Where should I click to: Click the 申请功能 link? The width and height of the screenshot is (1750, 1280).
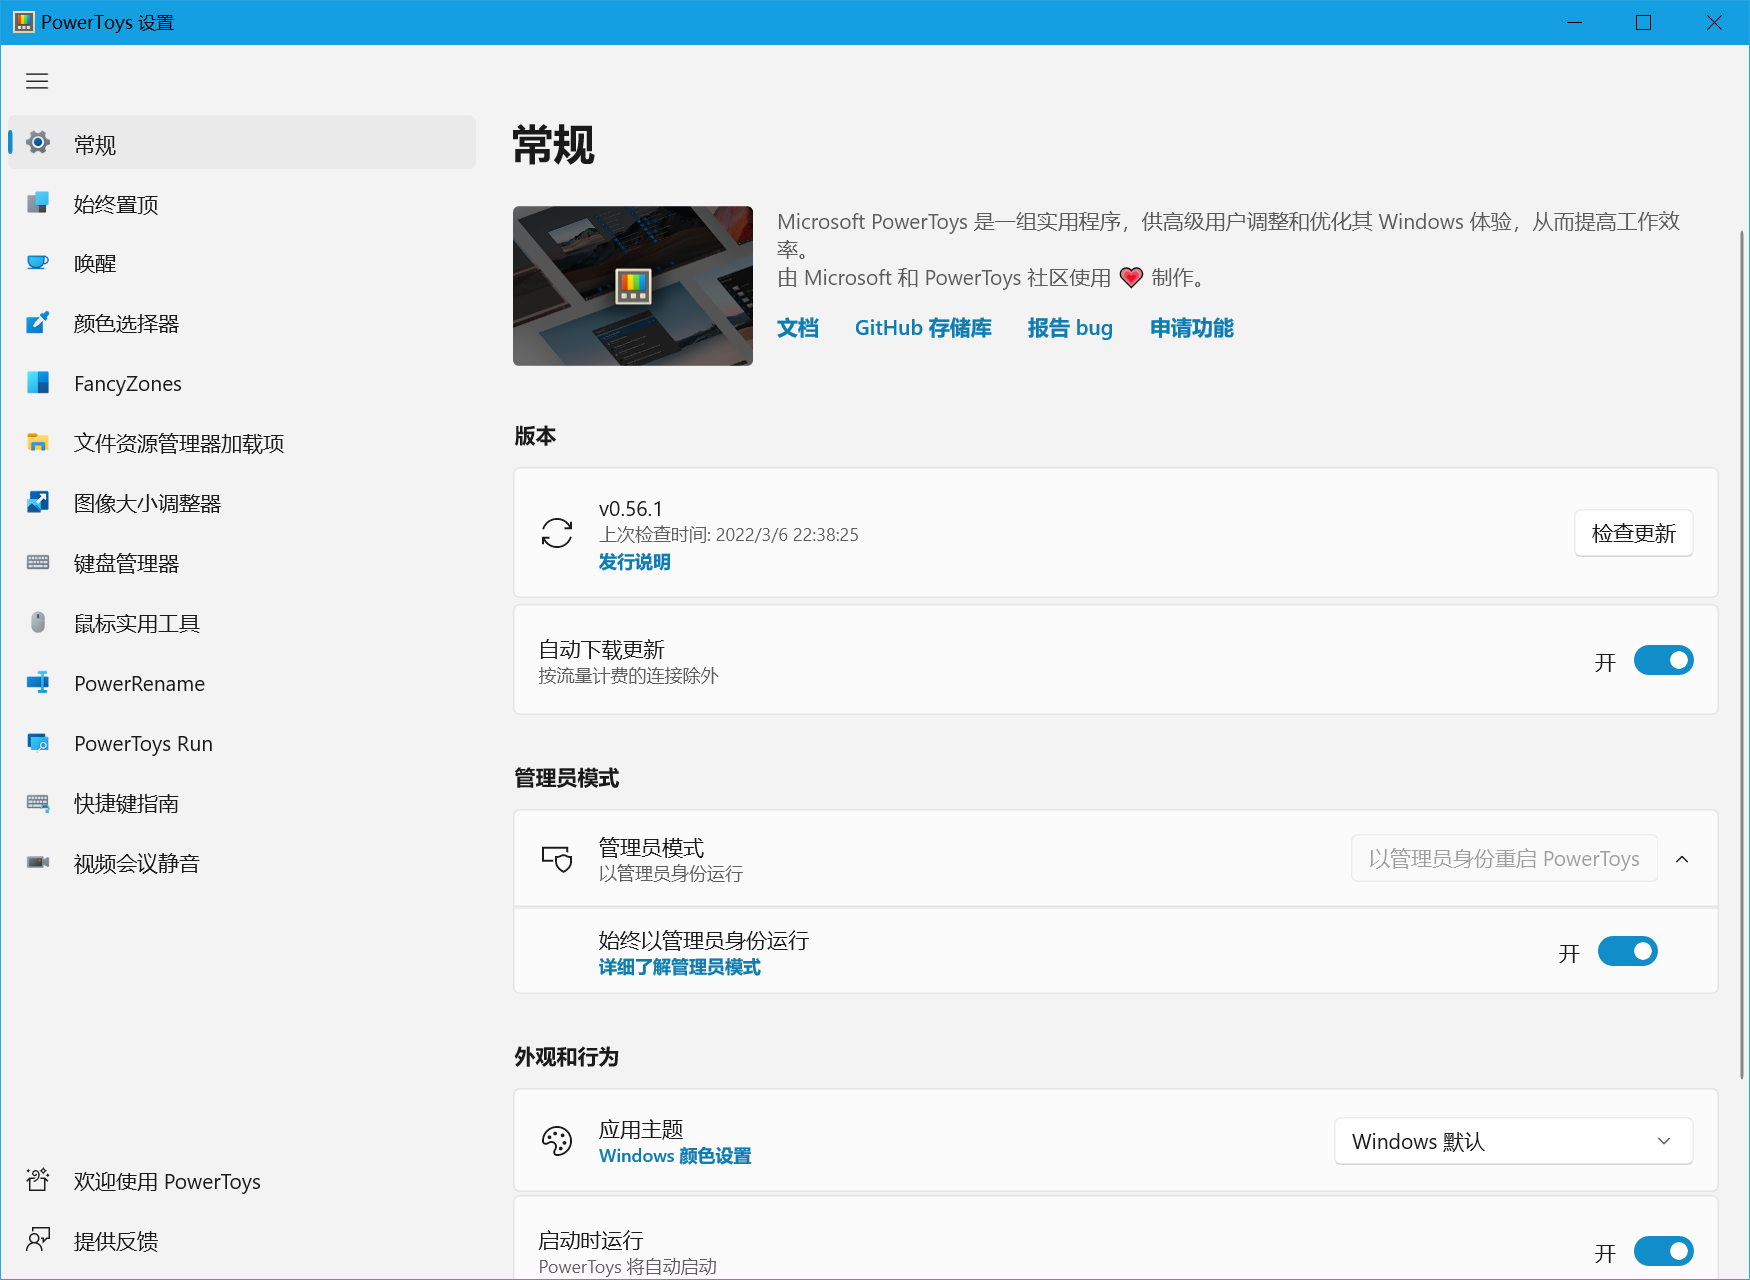coord(1192,328)
